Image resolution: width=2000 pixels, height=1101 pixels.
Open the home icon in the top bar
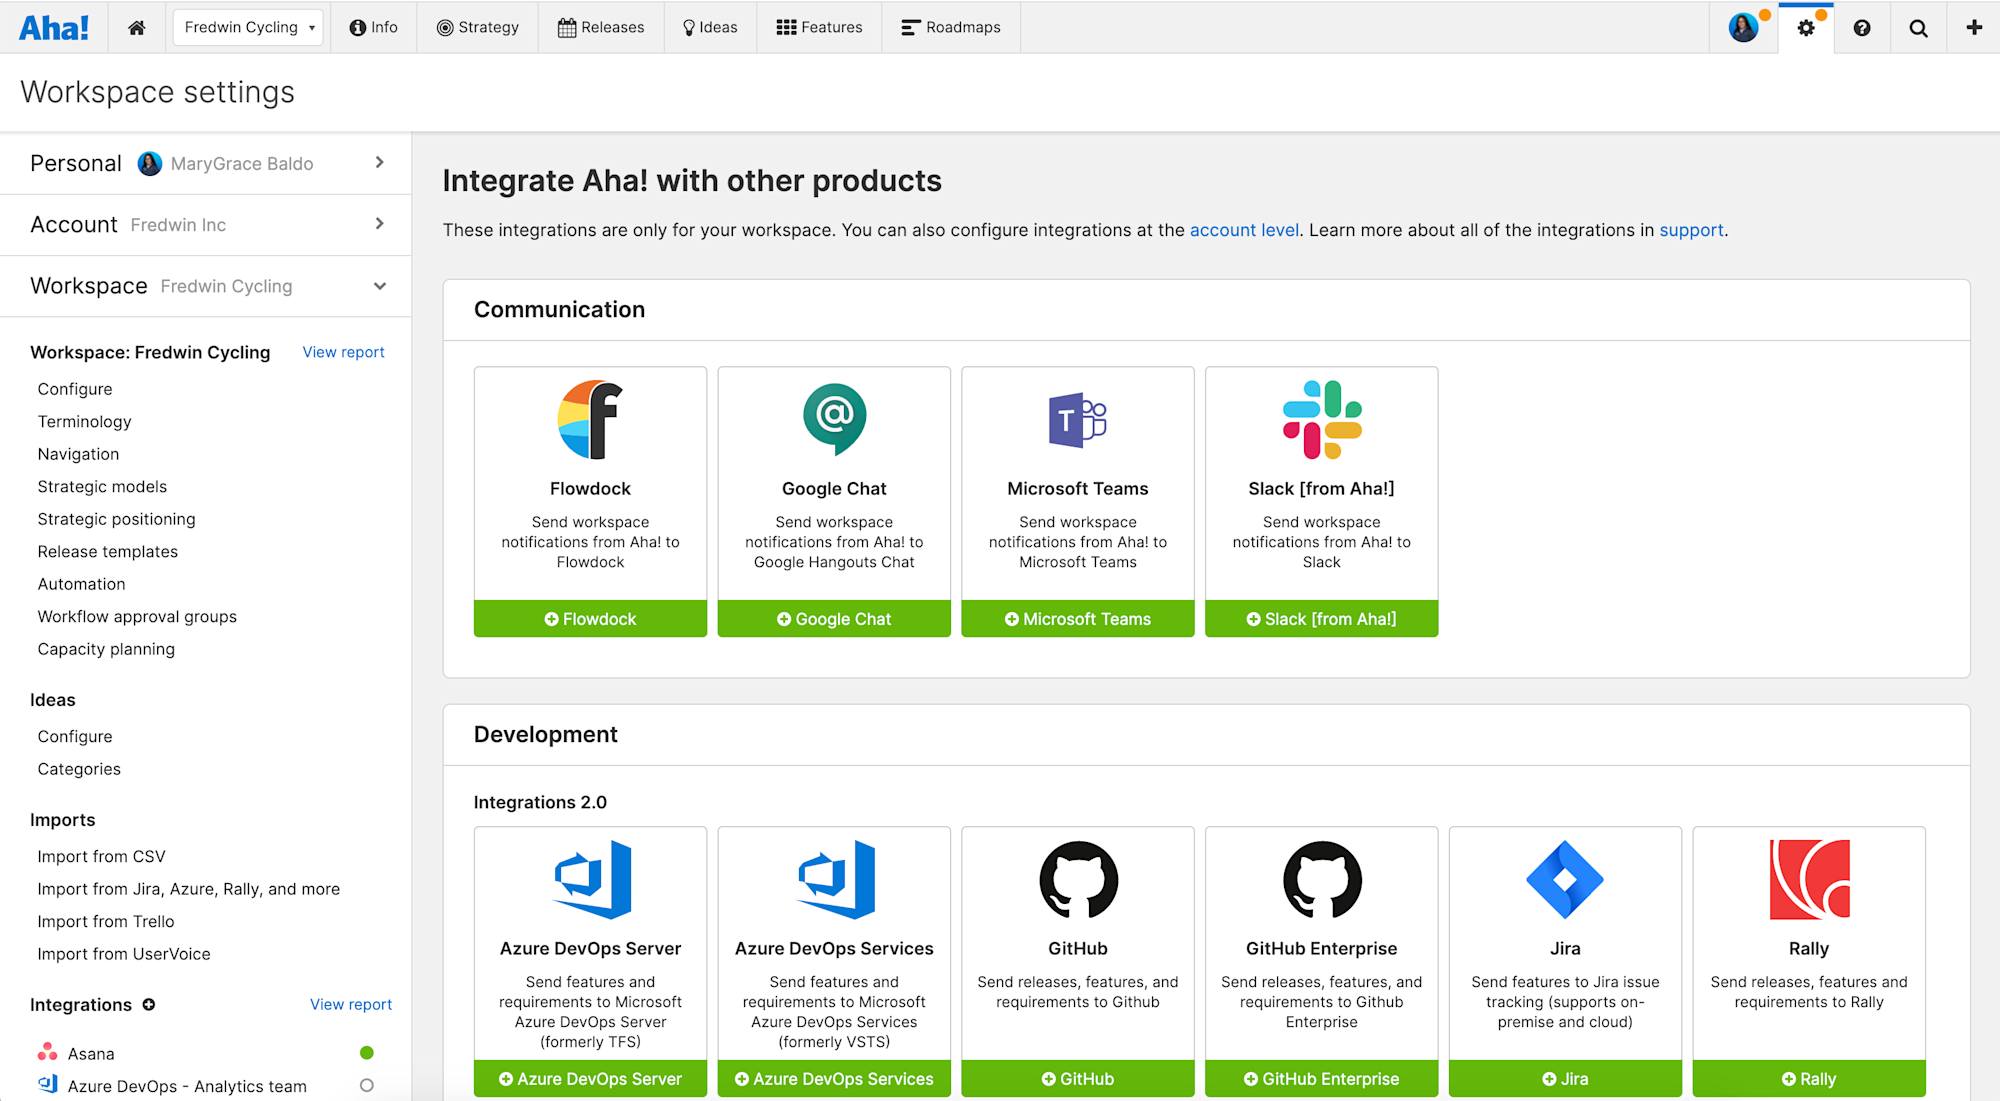click(137, 27)
